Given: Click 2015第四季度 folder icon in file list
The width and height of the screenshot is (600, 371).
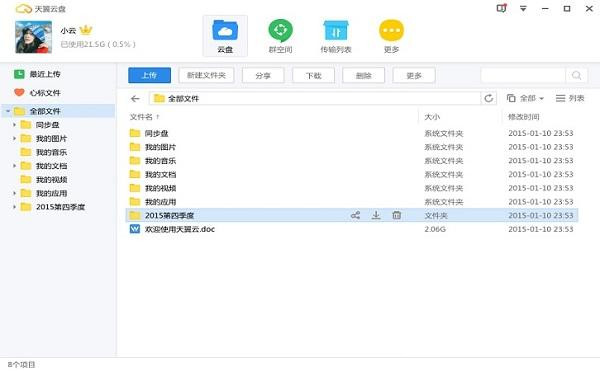Looking at the screenshot, I should [135, 215].
